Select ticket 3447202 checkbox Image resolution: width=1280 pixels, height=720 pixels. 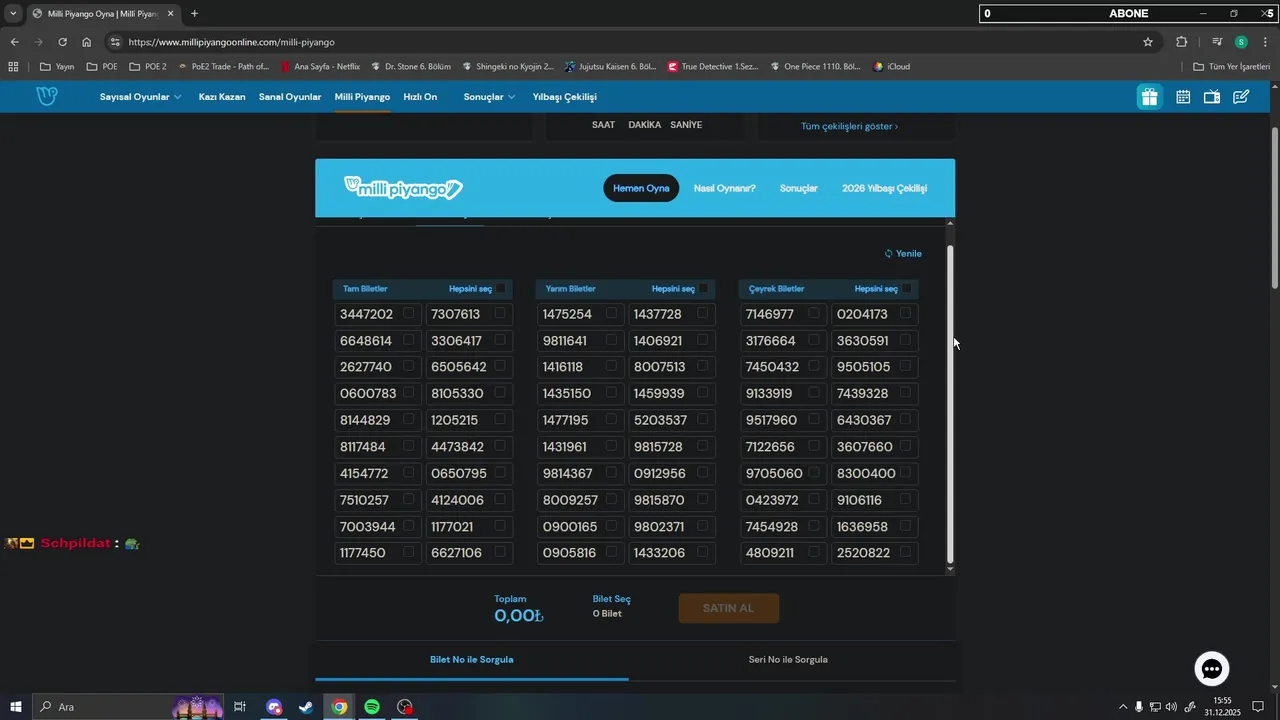(408, 313)
